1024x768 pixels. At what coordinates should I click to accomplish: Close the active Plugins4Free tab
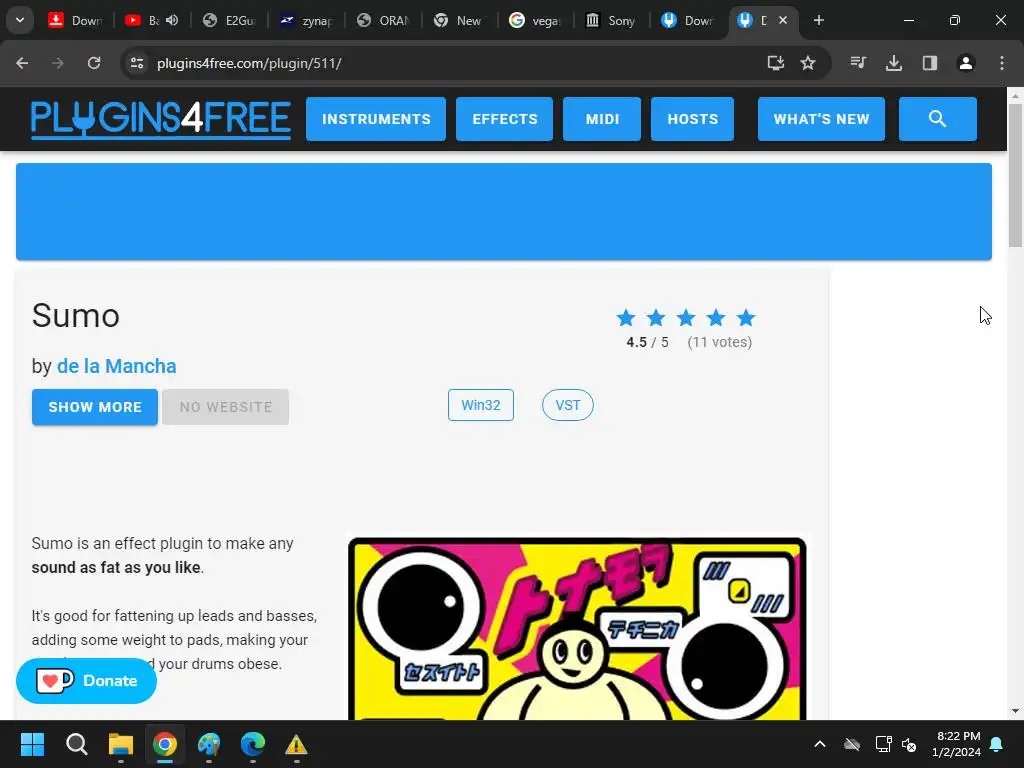point(783,20)
